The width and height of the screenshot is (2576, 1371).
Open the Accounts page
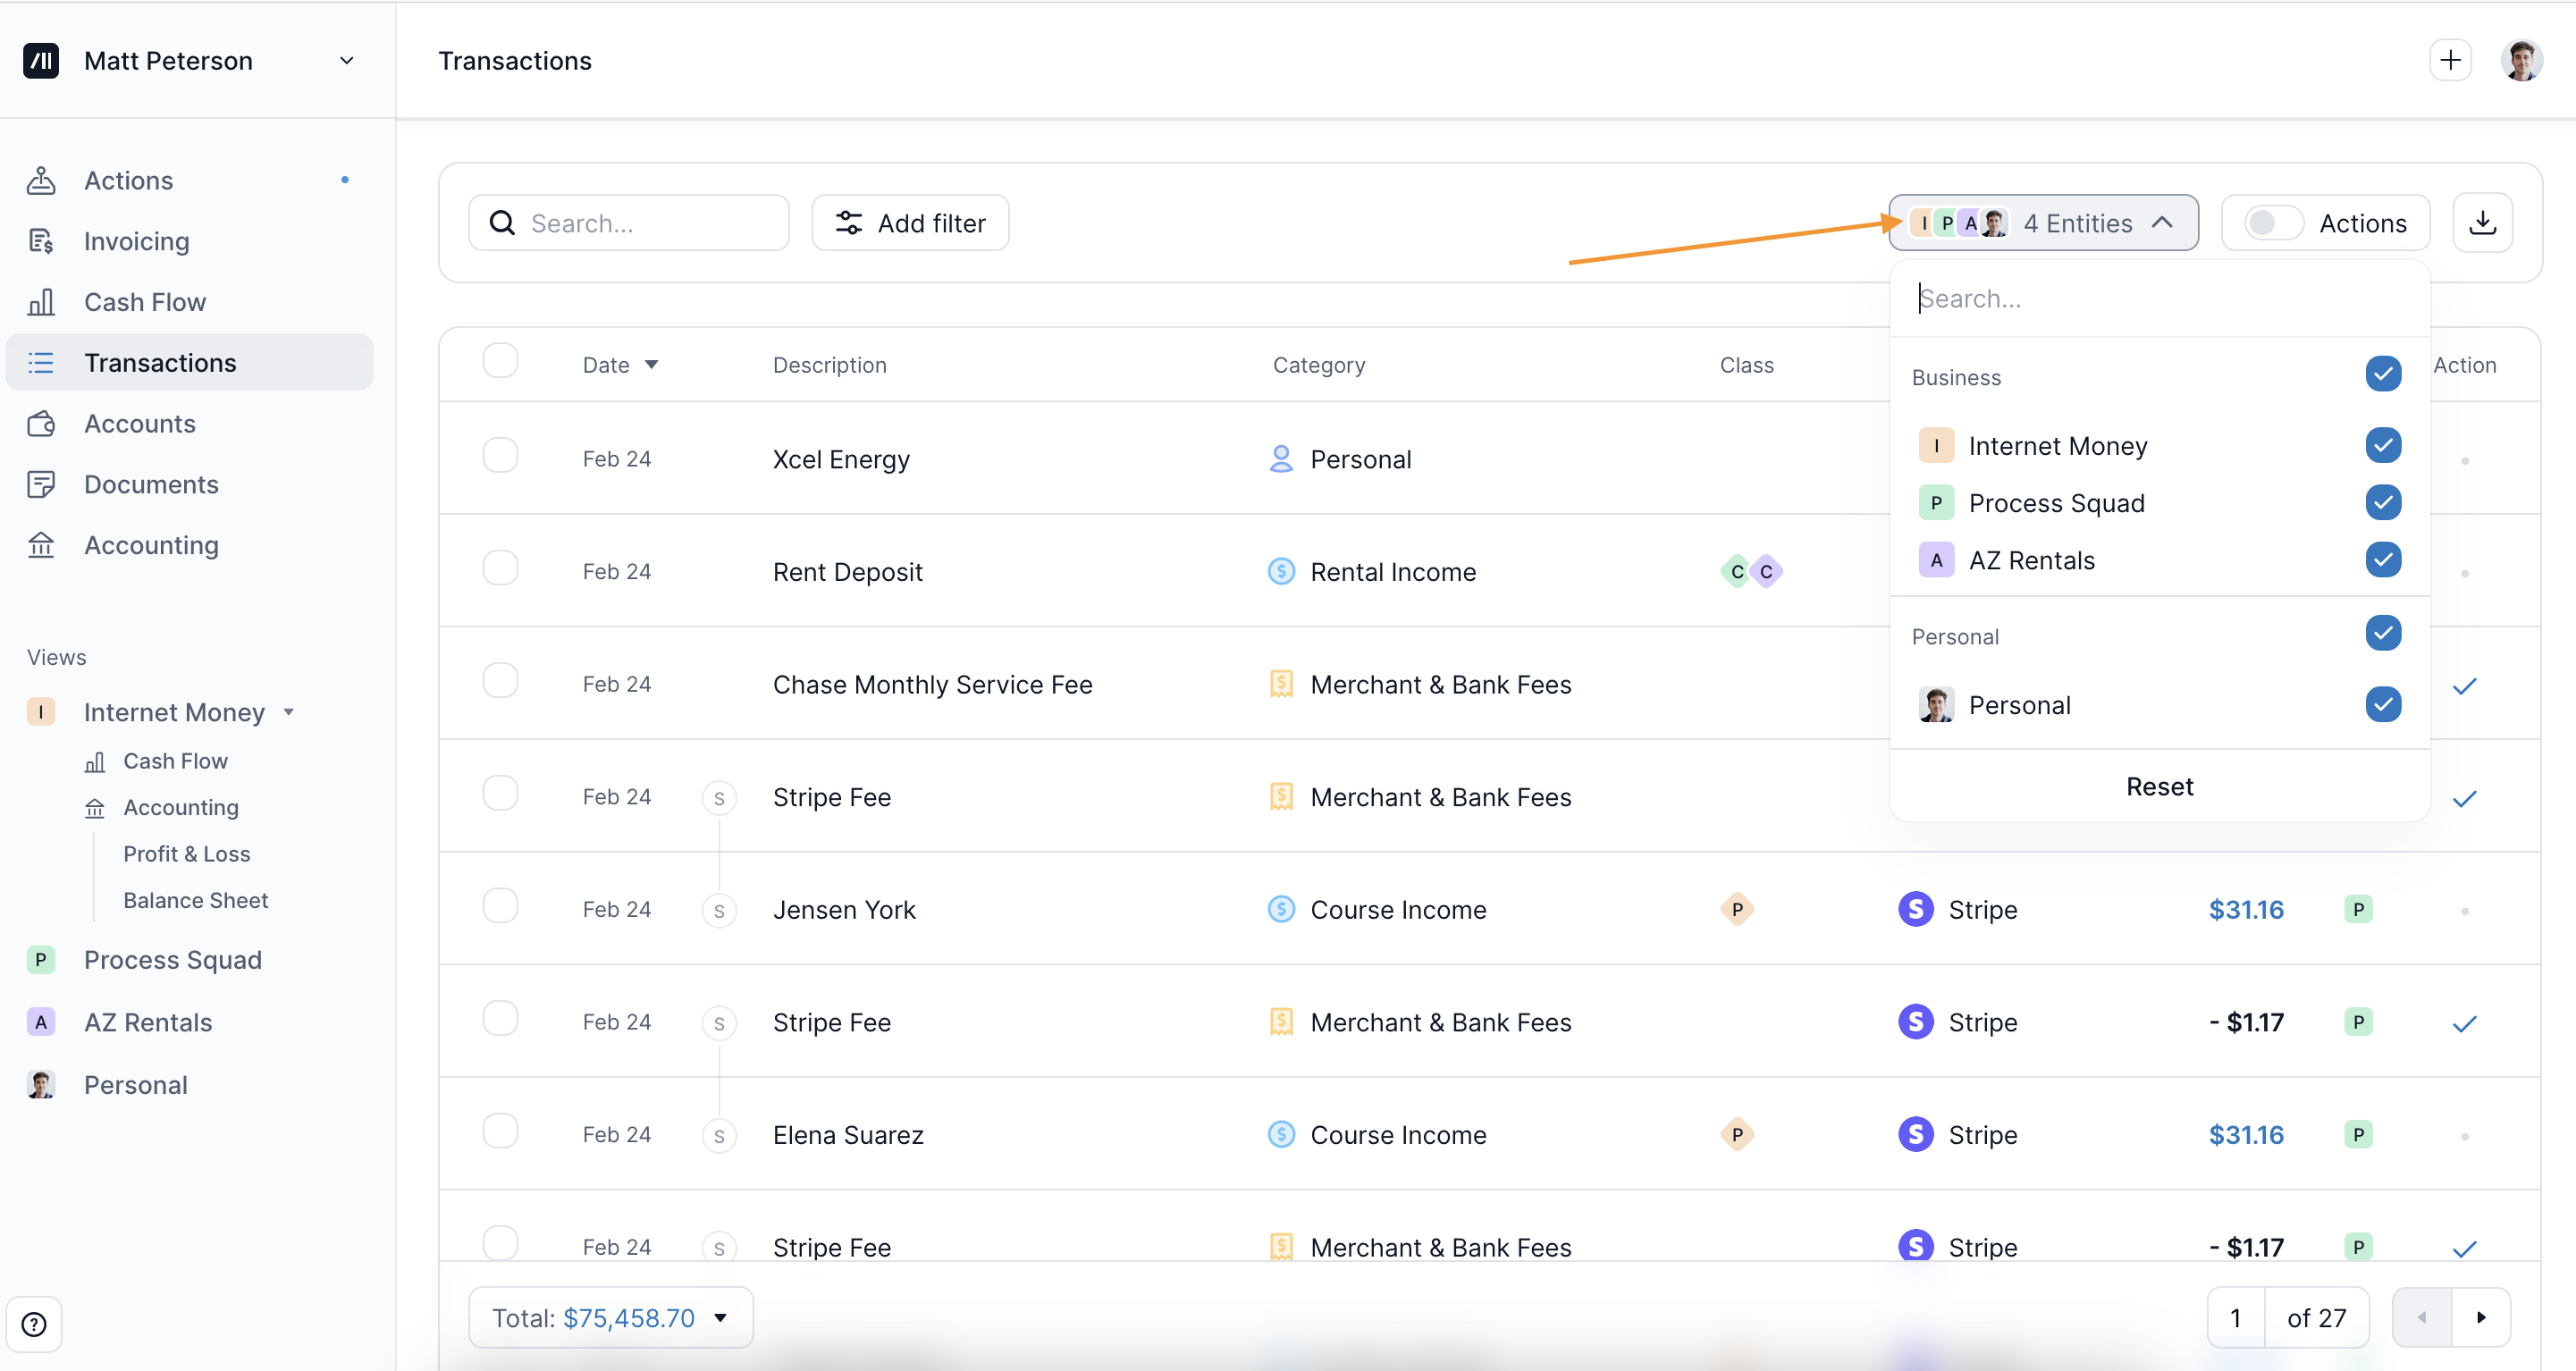(x=139, y=423)
